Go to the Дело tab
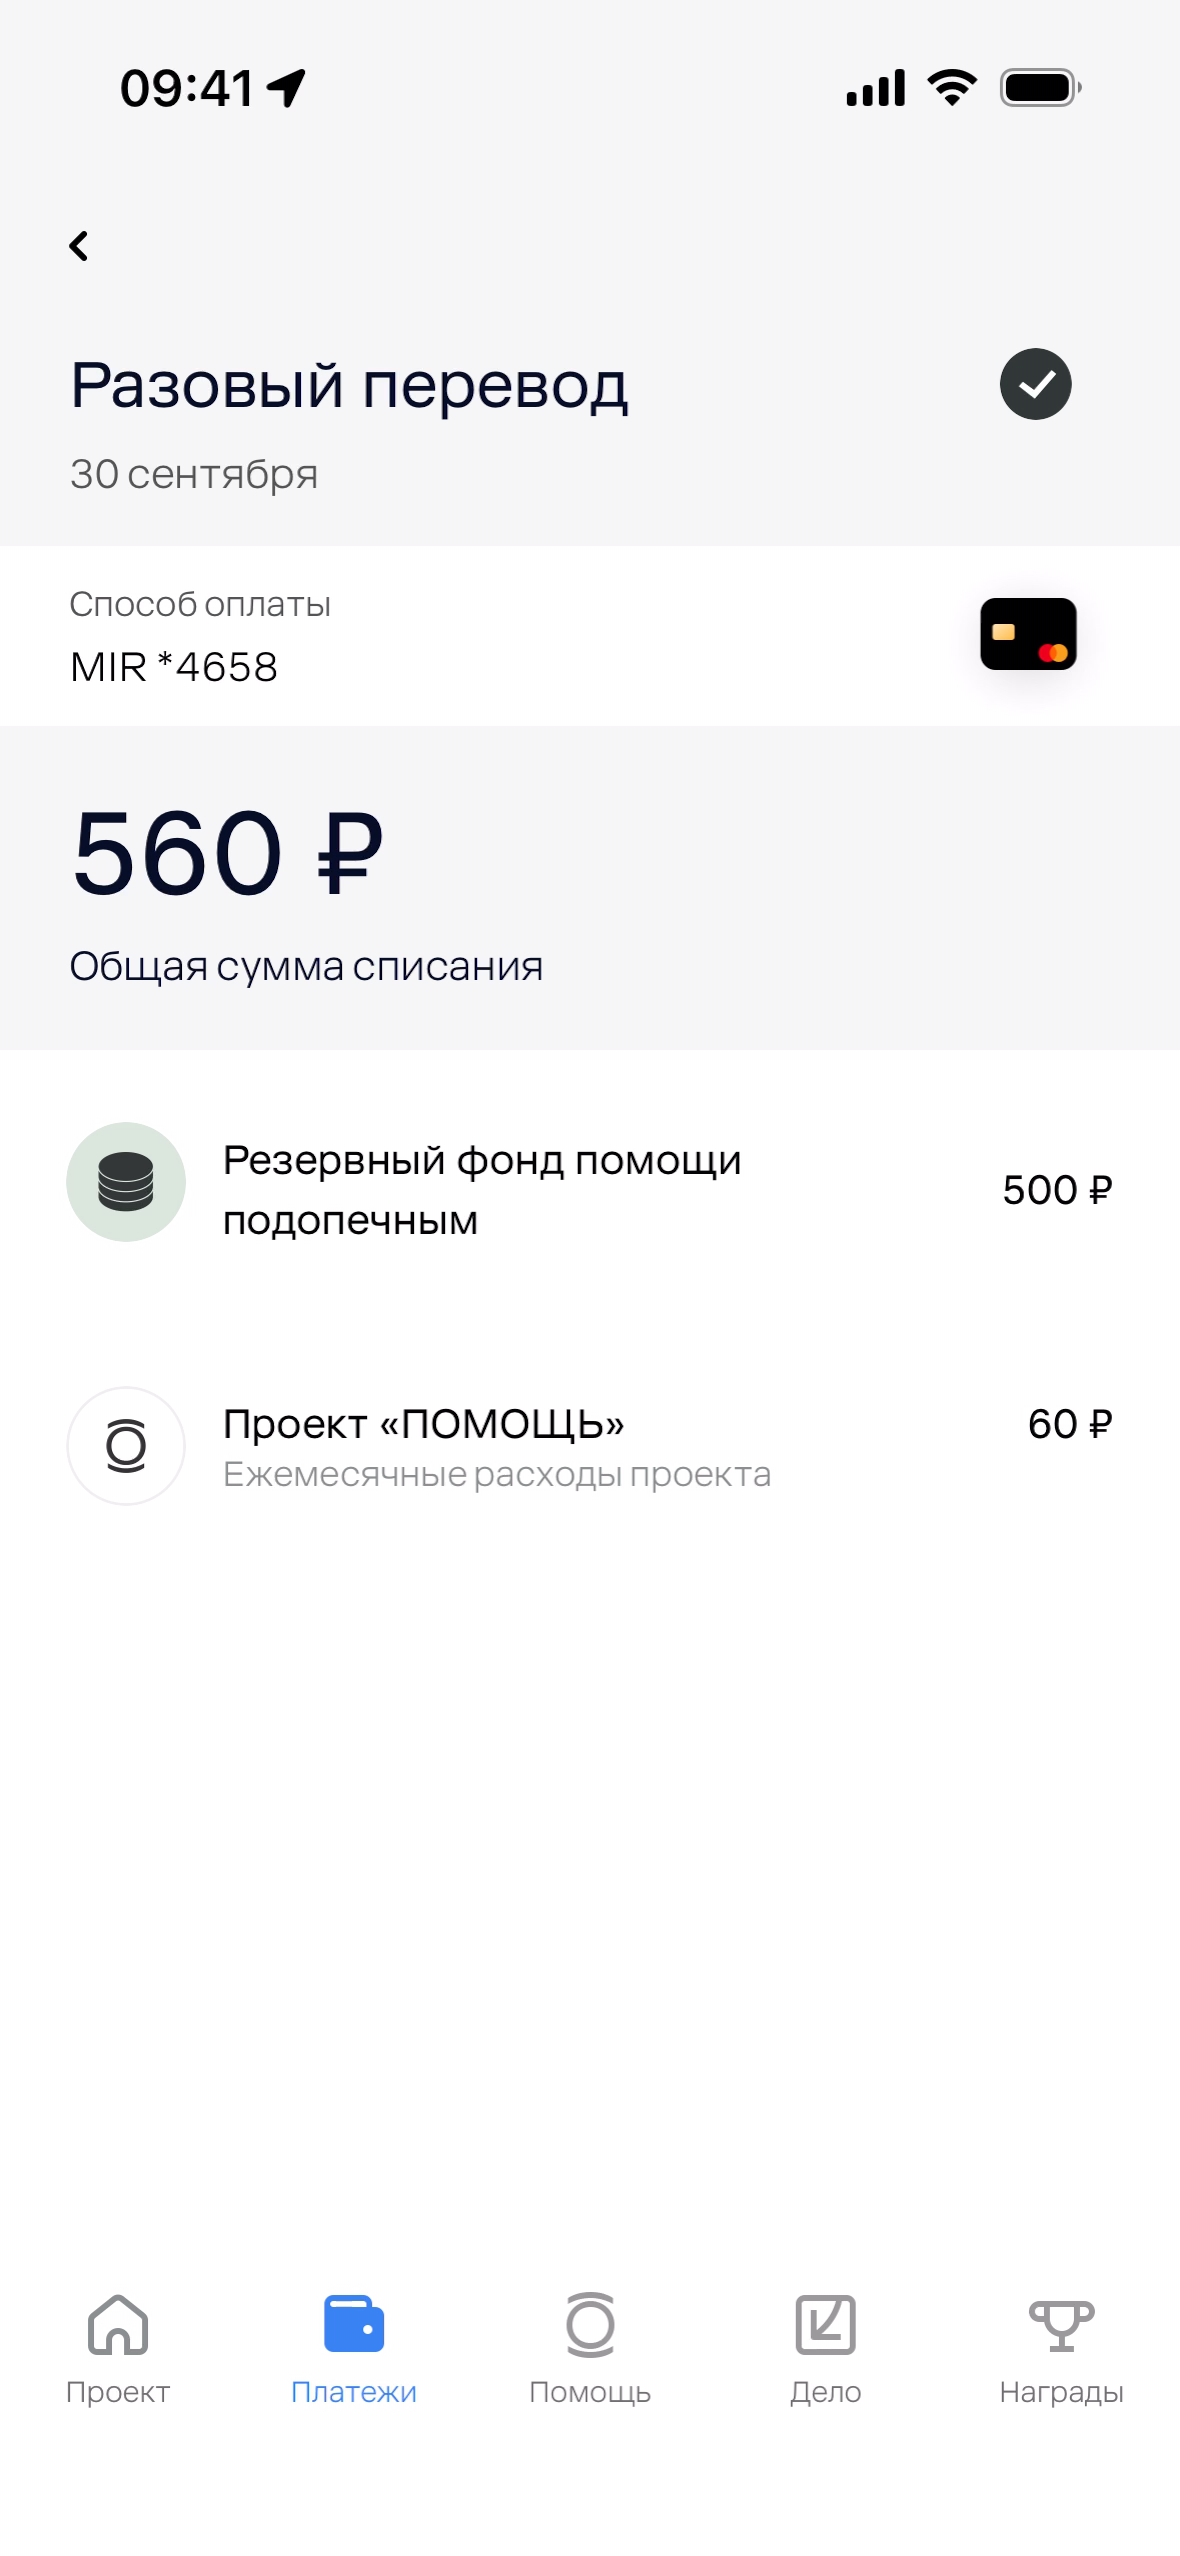The width and height of the screenshot is (1180, 2556). (826, 2345)
